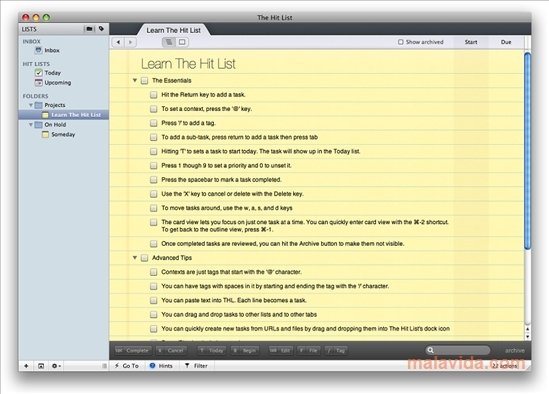Open the Inbox list

(x=51, y=50)
